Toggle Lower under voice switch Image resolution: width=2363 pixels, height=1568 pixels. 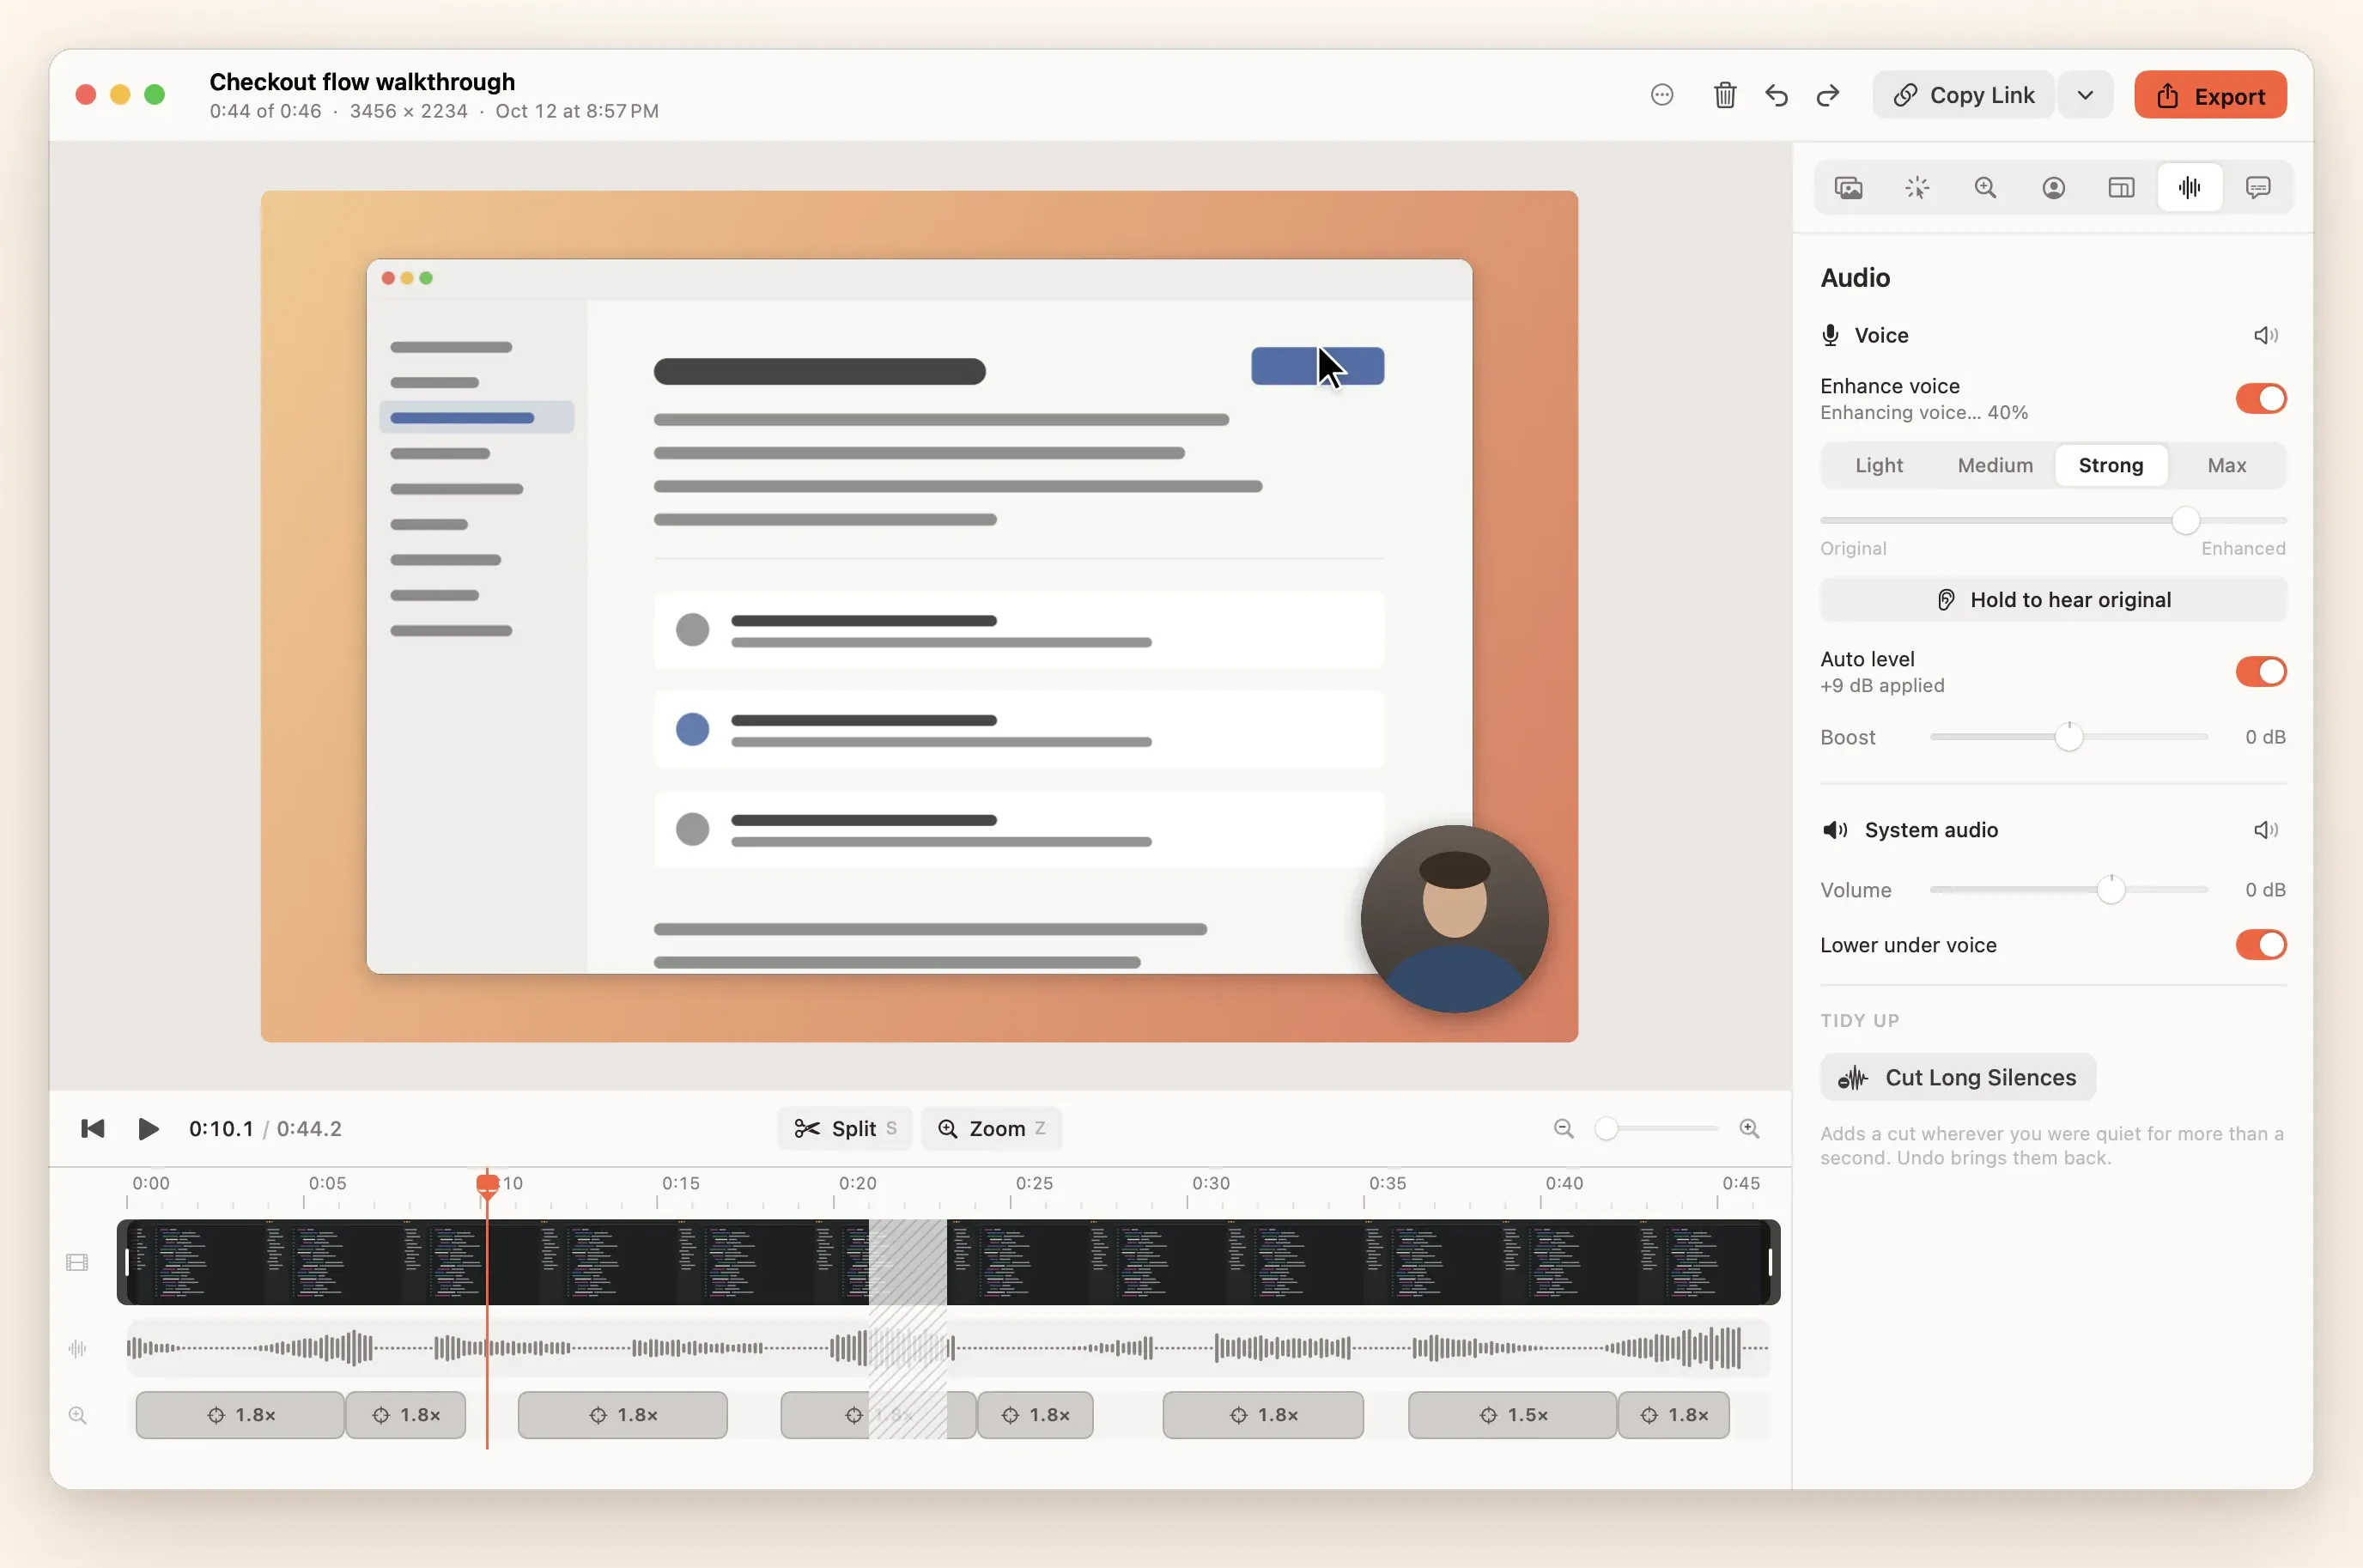2260,945
